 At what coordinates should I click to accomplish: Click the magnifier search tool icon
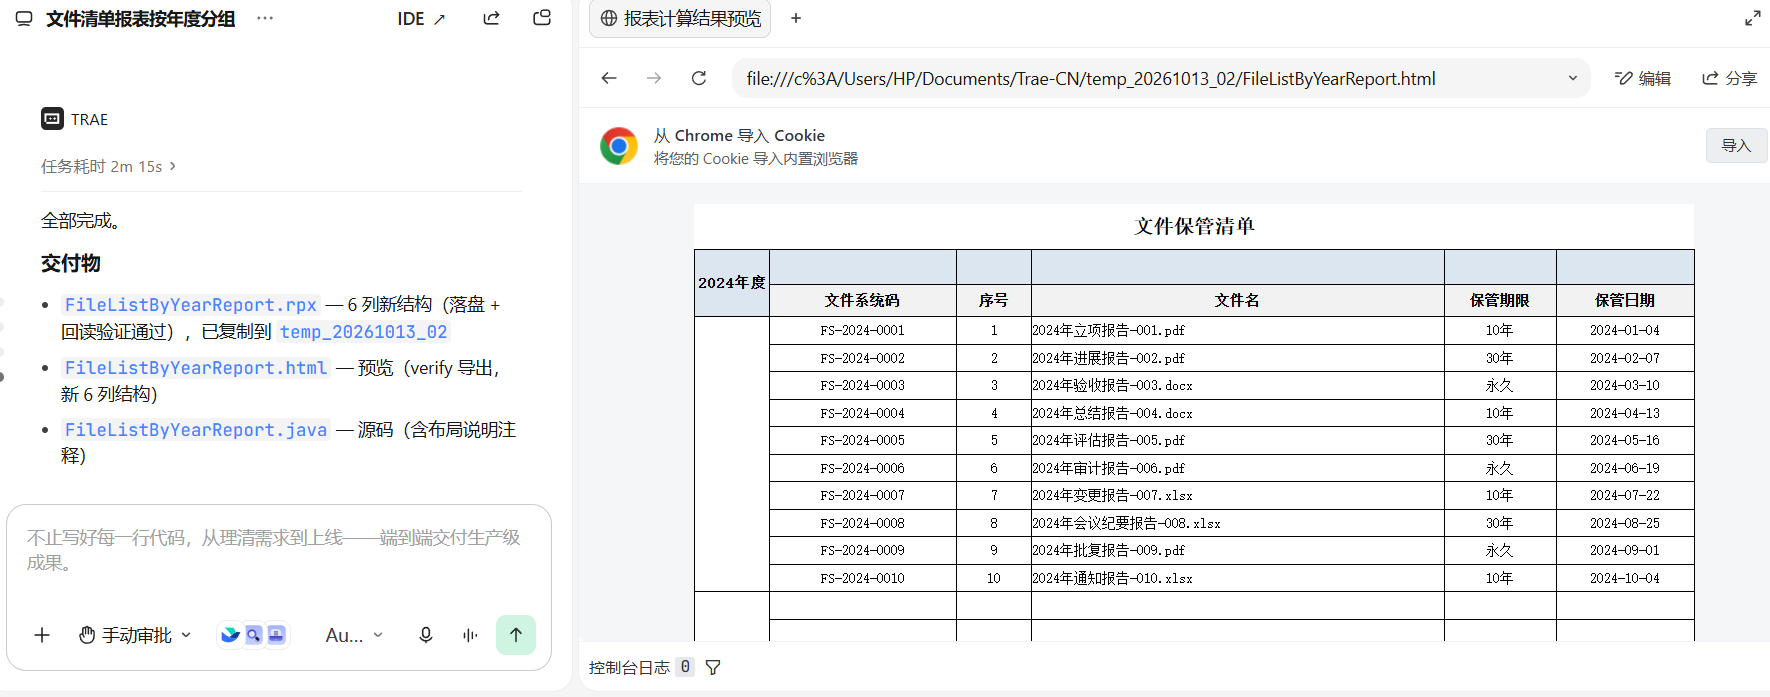[x=254, y=635]
